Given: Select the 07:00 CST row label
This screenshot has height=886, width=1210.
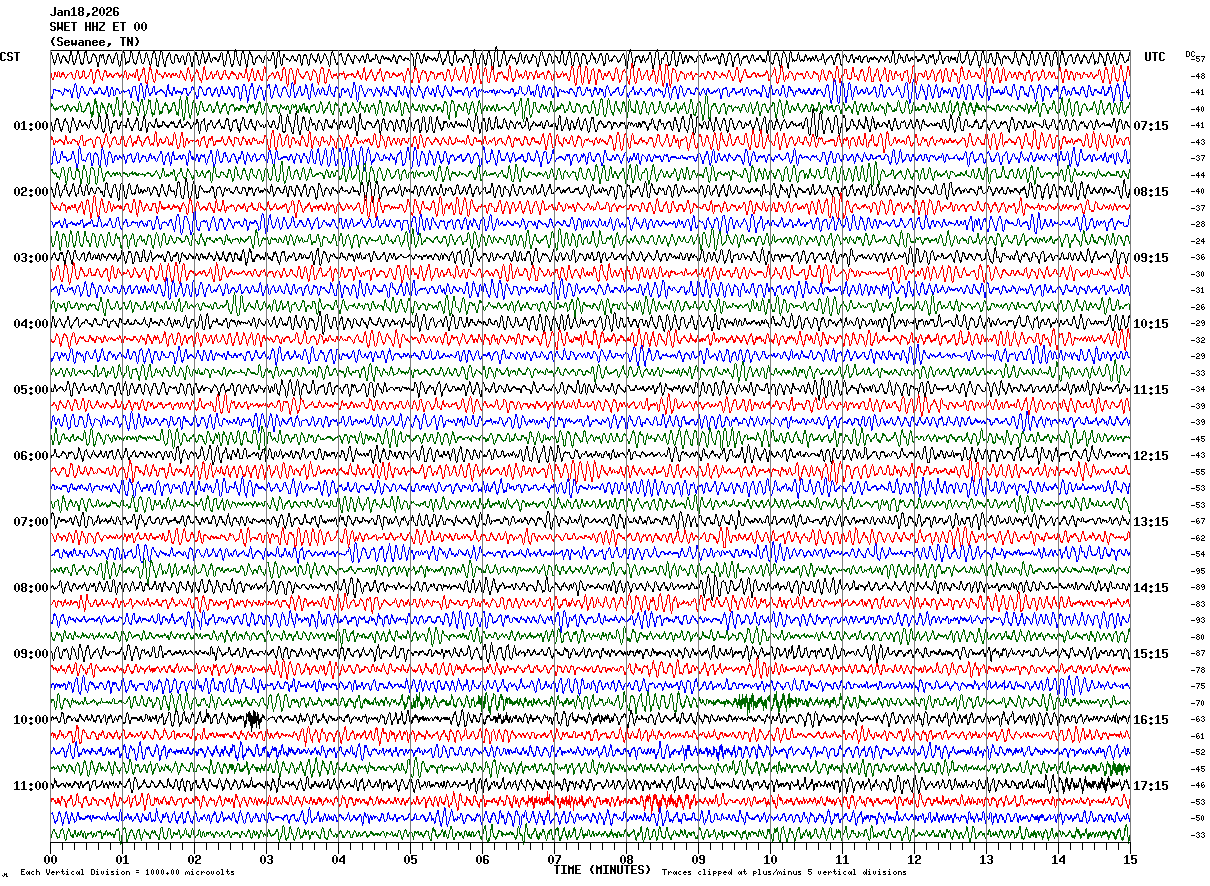Looking at the screenshot, I should [31, 522].
